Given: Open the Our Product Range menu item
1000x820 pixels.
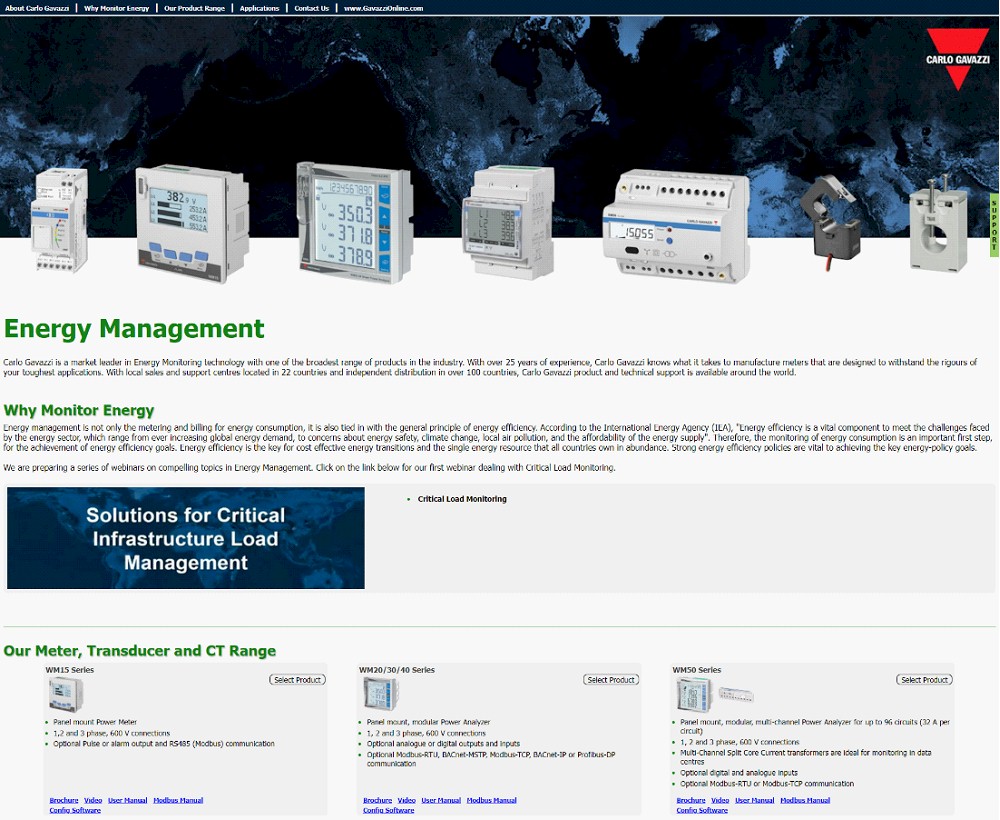Looking at the screenshot, I should point(195,8).
